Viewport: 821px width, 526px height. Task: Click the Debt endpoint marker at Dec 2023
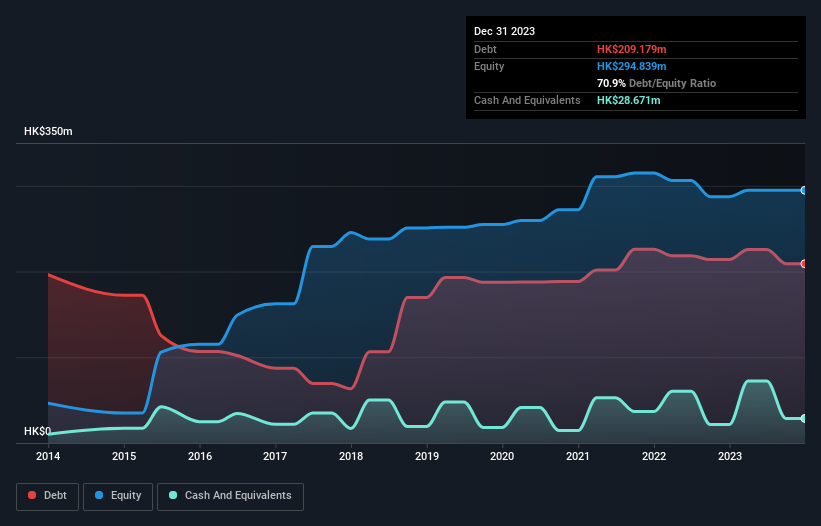tap(804, 264)
